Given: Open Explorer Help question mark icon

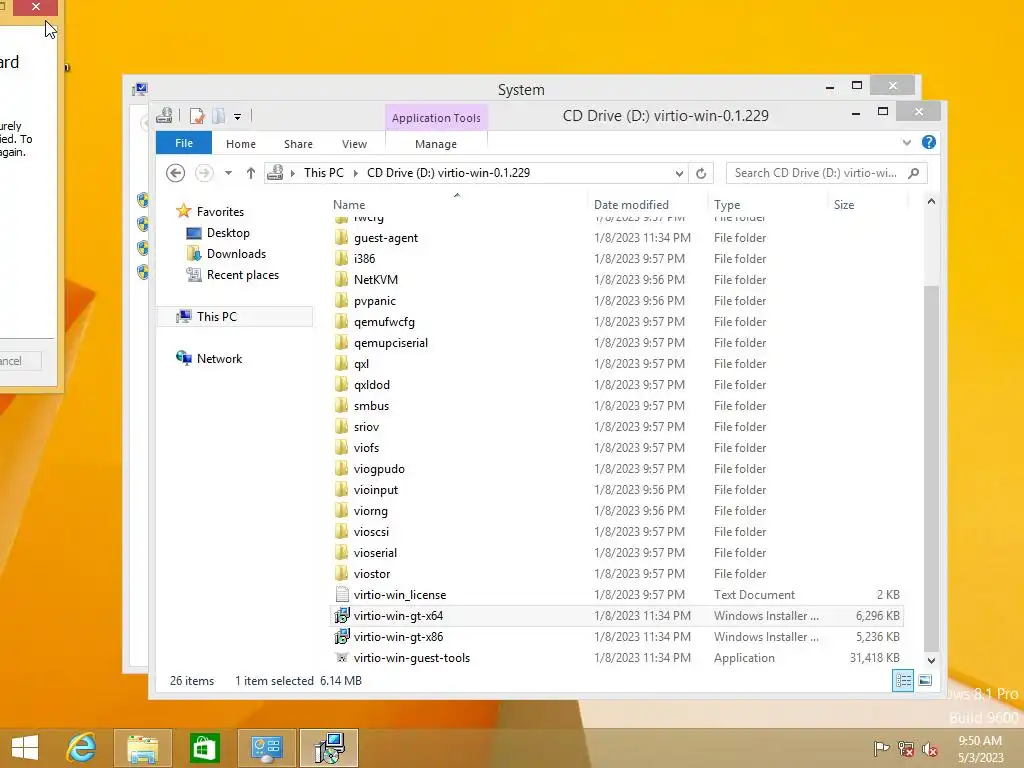Looking at the screenshot, I should (929, 142).
